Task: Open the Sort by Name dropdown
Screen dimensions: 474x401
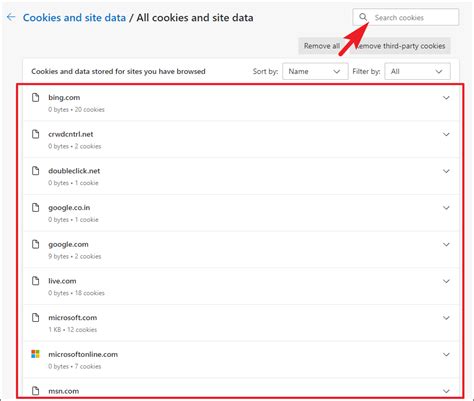Action: click(x=315, y=71)
